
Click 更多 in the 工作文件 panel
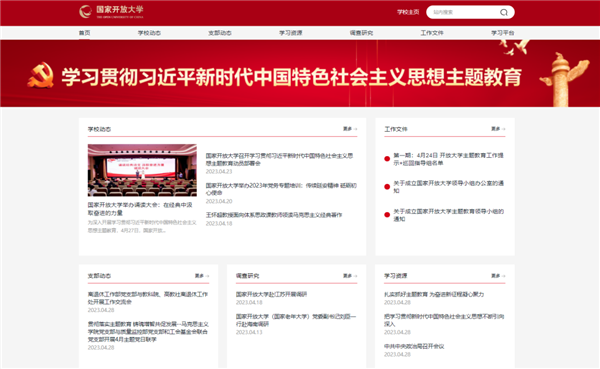point(498,129)
